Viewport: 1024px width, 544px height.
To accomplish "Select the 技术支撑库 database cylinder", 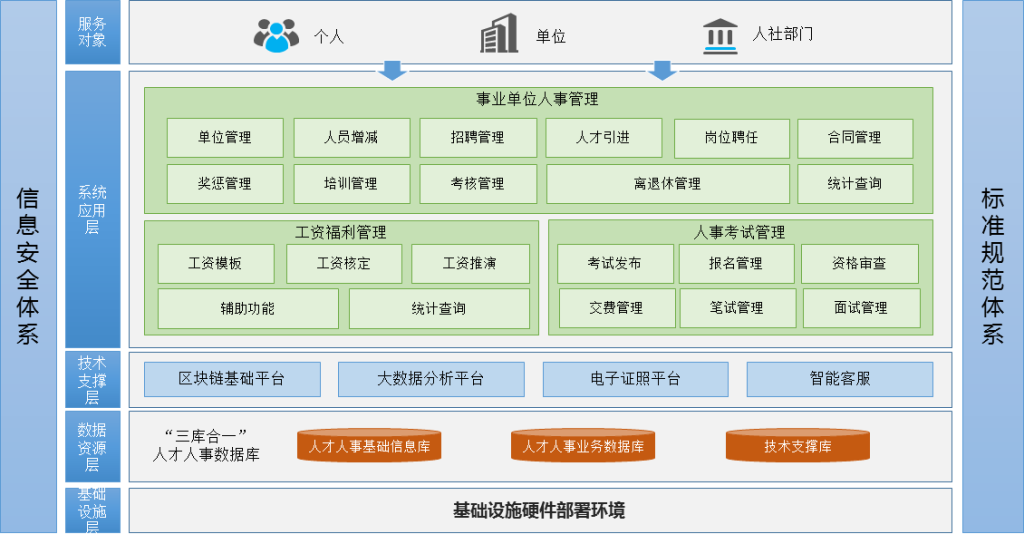I will pyautogui.click(x=797, y=446).
